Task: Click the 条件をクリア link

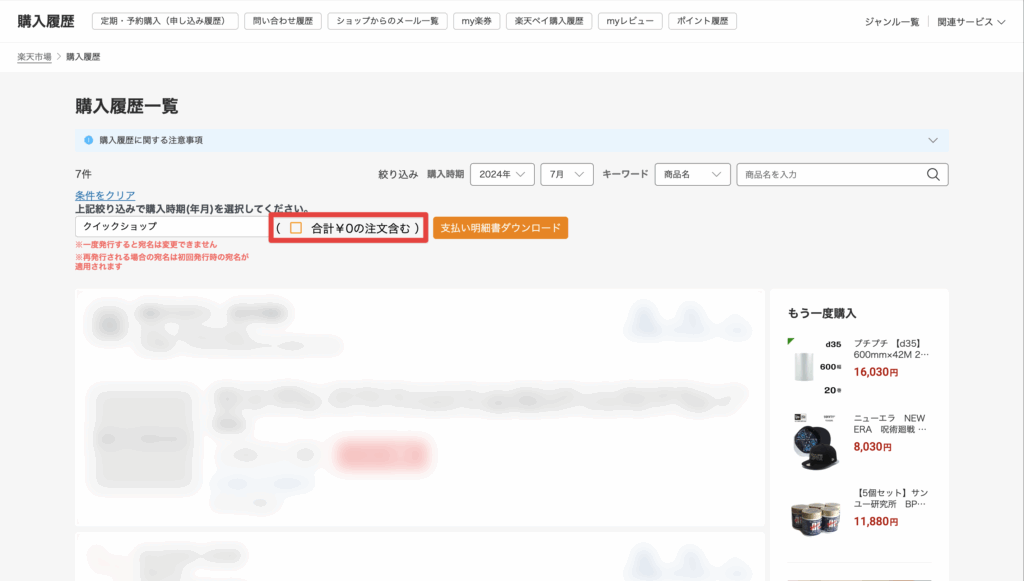Action: (105, 195)
